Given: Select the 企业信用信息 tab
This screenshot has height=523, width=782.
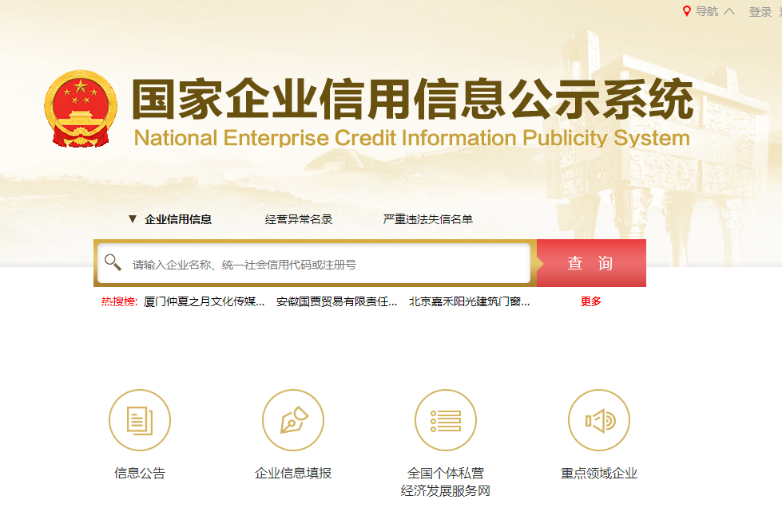Looking at the screenshot, I should pos(178,219).
